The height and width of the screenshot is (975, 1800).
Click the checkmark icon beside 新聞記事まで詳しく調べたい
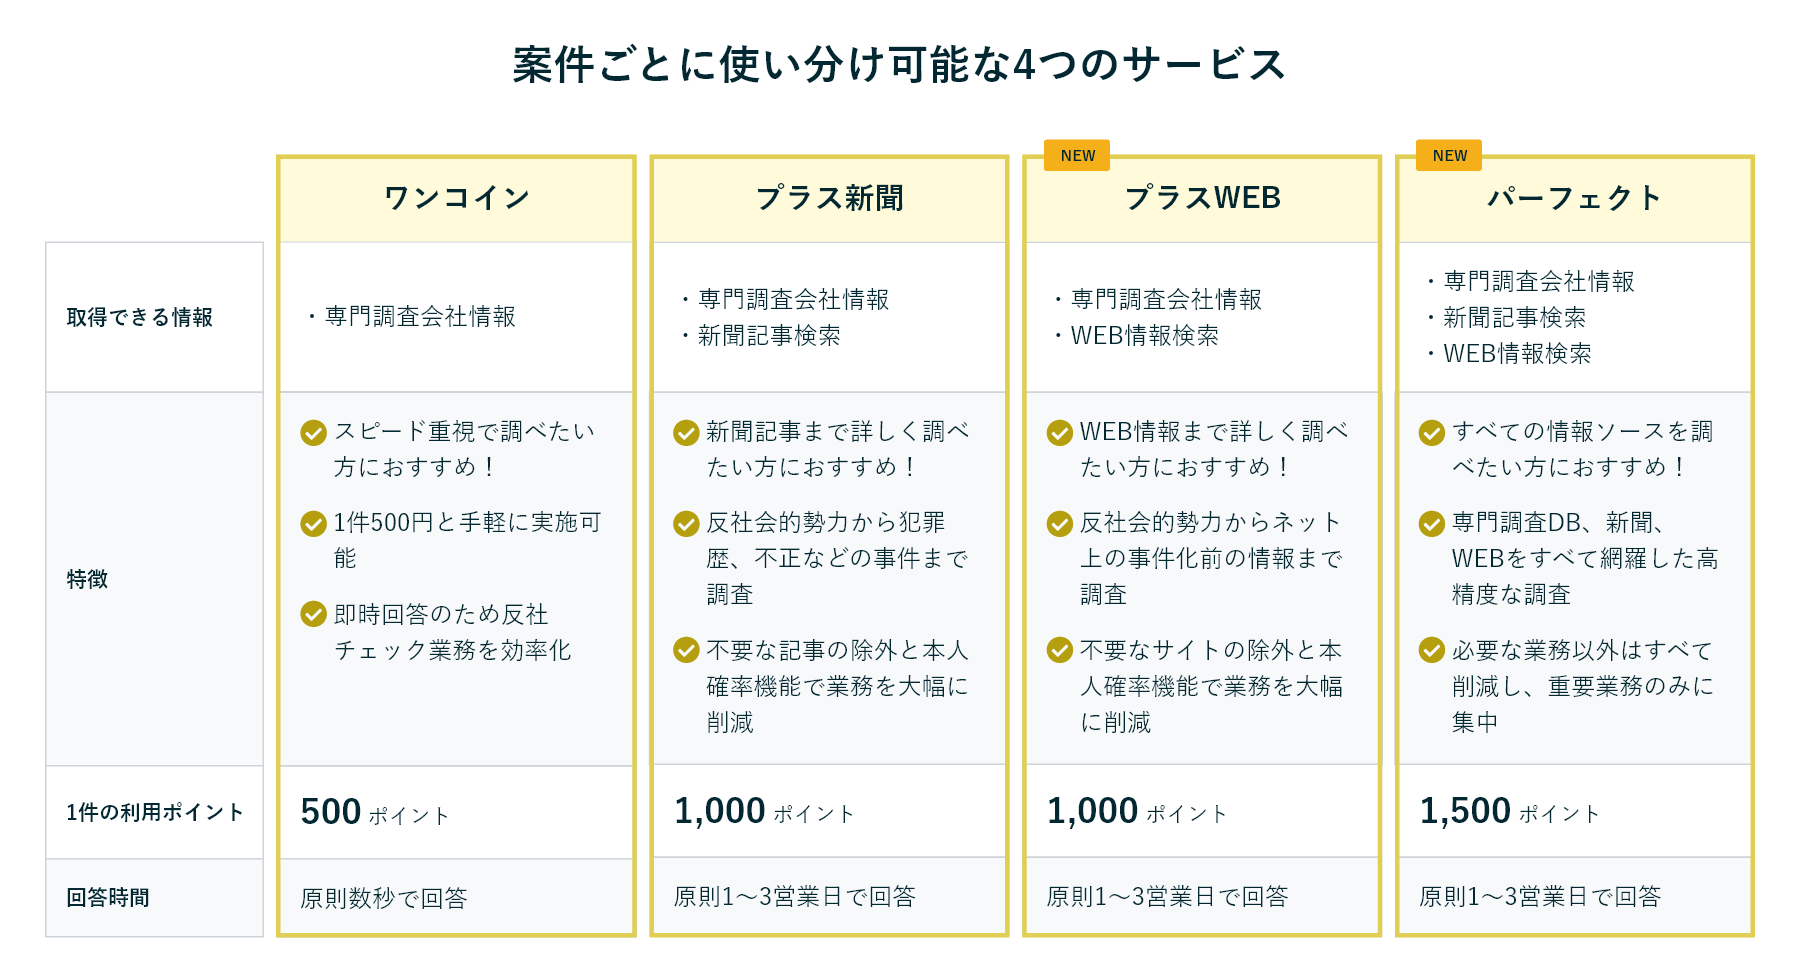[x=686, y=432]
